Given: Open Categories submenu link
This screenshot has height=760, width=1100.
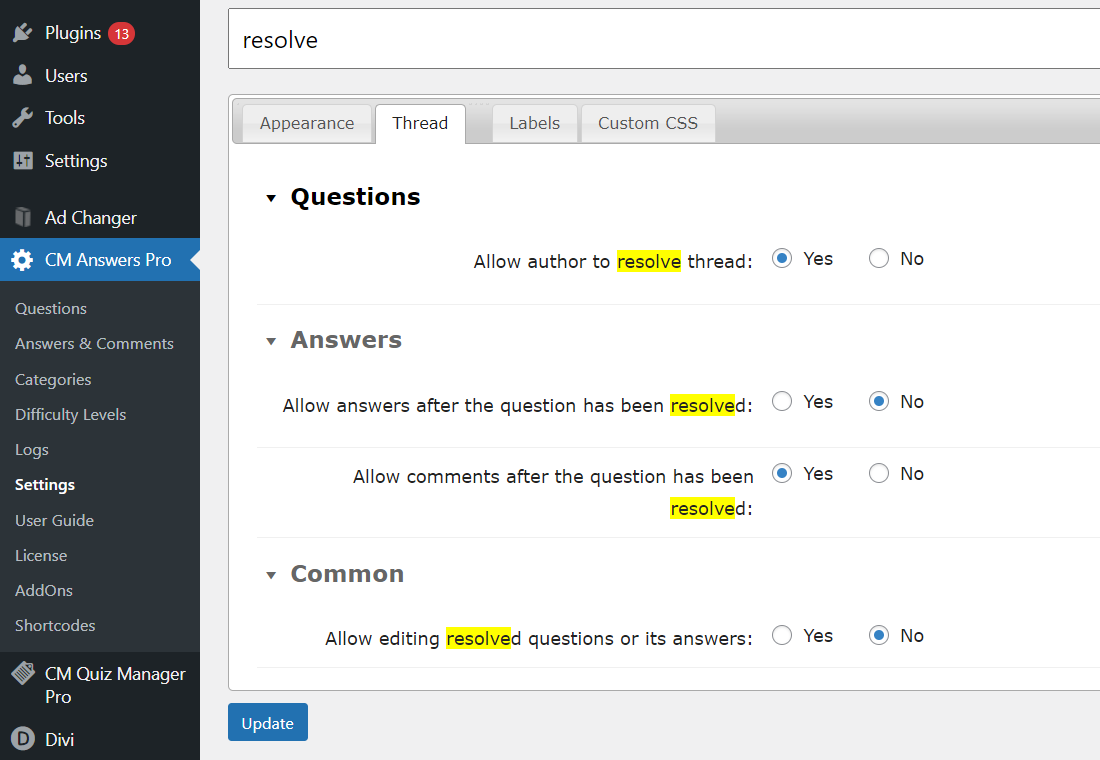Looking at the screenshot, I should click(53, 380).
